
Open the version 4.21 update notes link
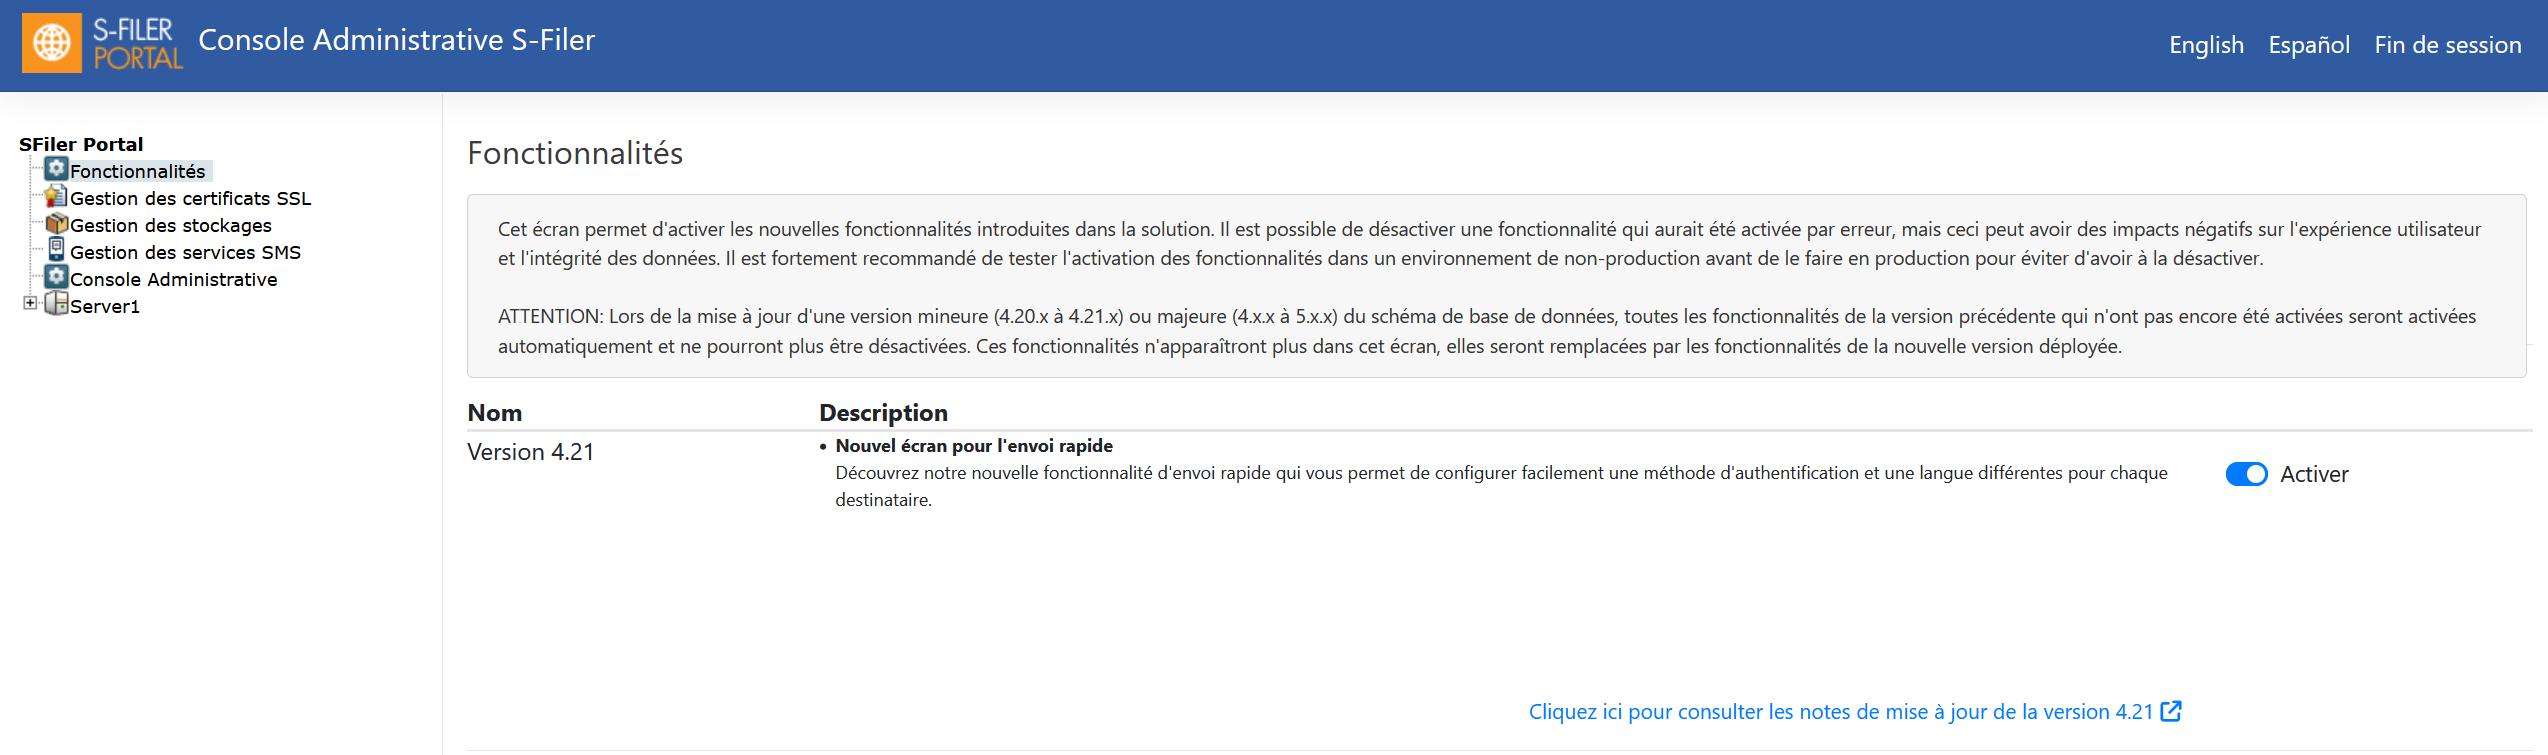[x=1841, y=712]
